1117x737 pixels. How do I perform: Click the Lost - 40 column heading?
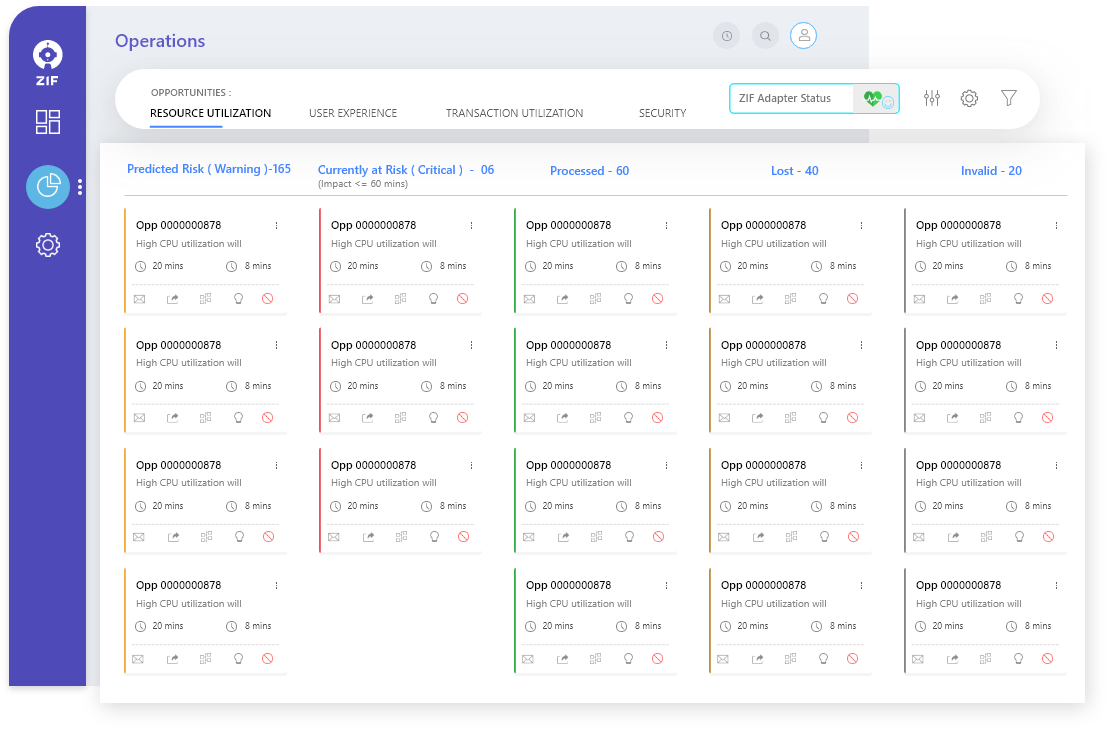coord(794,171)
